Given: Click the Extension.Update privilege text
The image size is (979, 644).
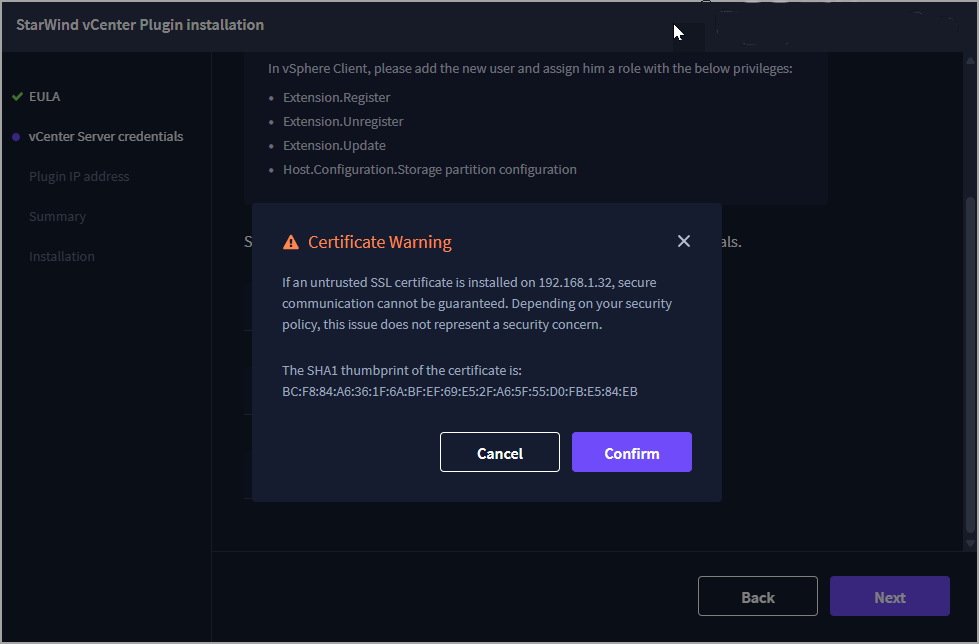Looking at the screenshot, I should 334,146.
